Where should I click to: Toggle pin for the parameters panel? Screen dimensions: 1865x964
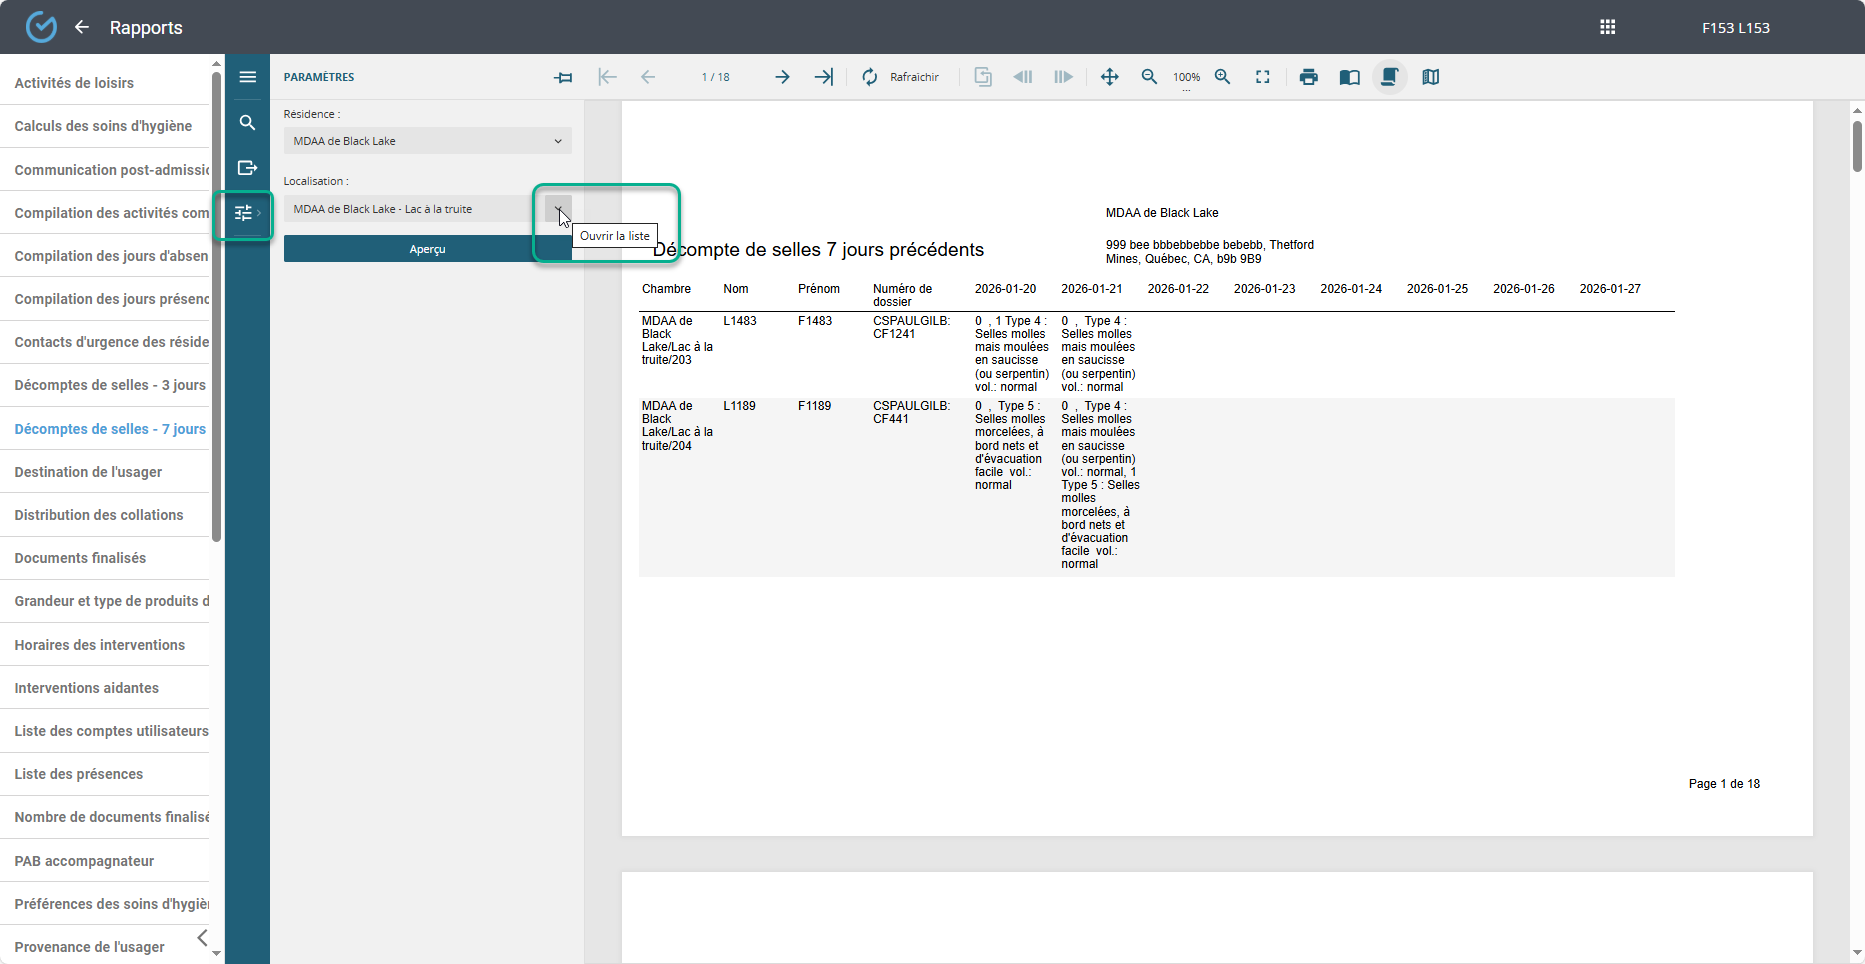(564, 77)
